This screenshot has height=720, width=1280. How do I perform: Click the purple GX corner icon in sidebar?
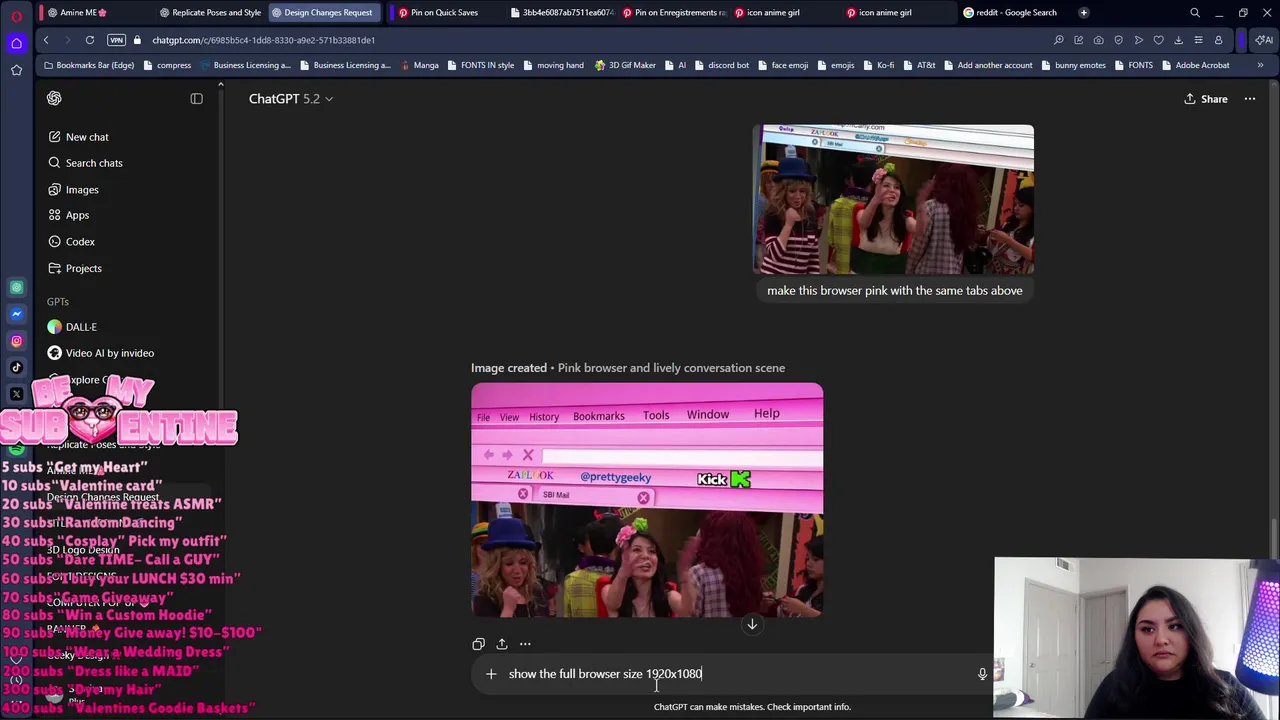(x=16, y=43)
